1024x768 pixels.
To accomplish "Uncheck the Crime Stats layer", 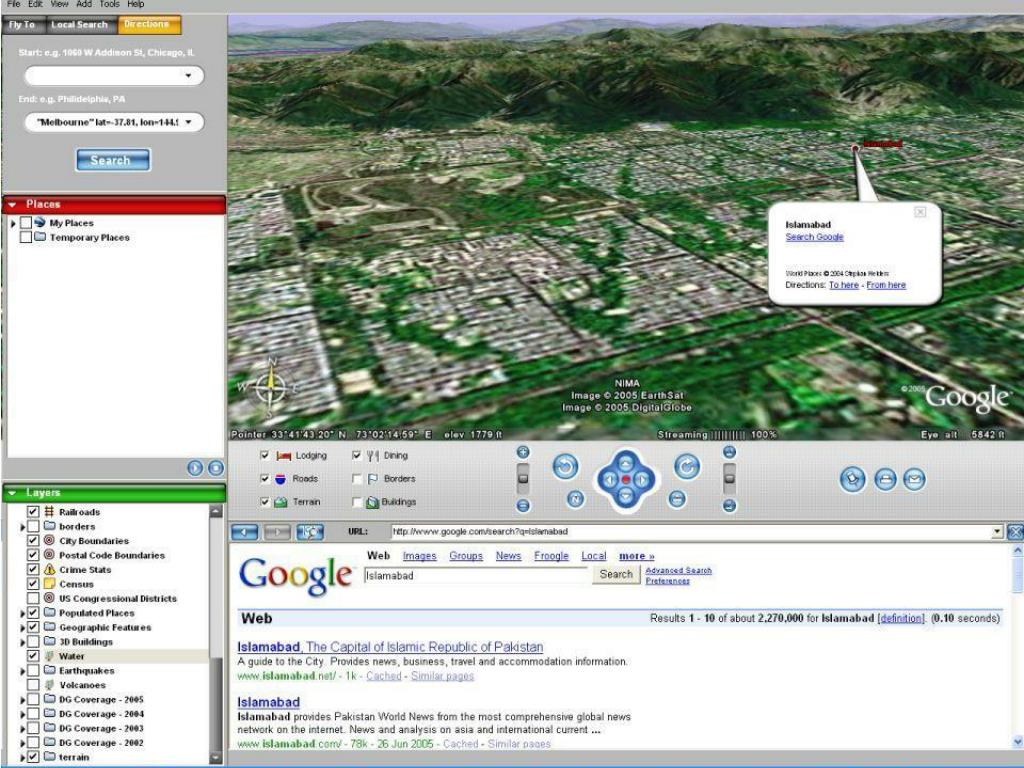I will (33, 569).
